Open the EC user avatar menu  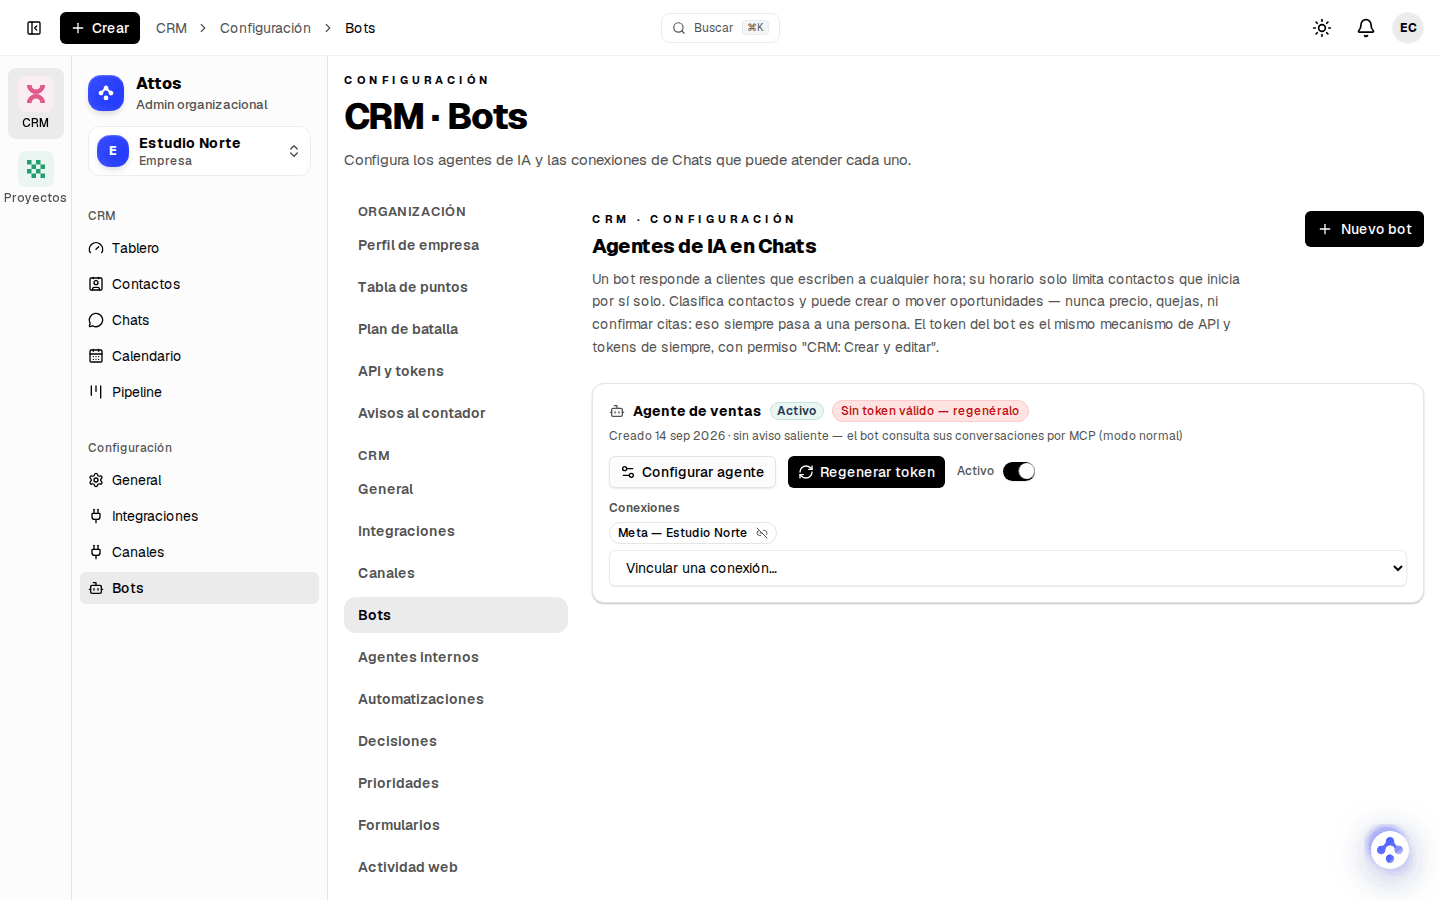[x=1408, y=28]
